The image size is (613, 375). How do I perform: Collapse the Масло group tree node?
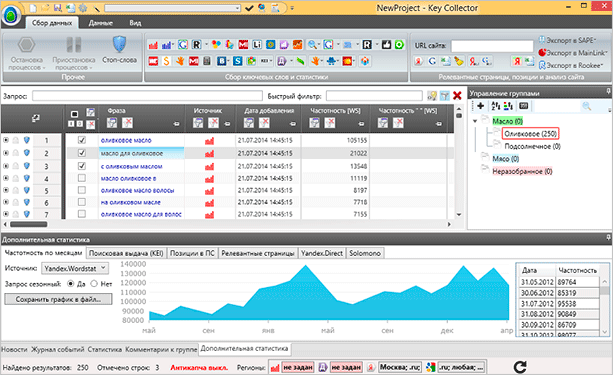(x=475, y=121)
